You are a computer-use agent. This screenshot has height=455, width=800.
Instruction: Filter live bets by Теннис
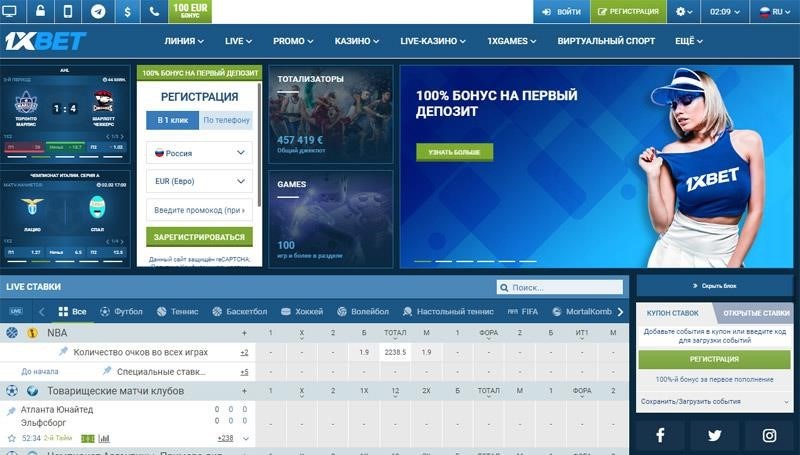[178, 312]
